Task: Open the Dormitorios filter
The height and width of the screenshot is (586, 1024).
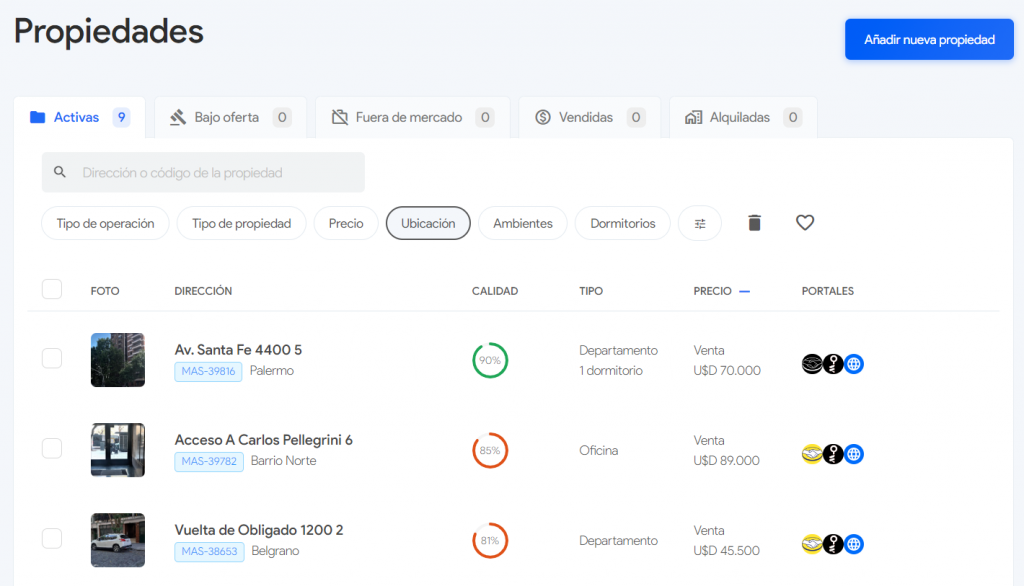Action: point(622,223)
